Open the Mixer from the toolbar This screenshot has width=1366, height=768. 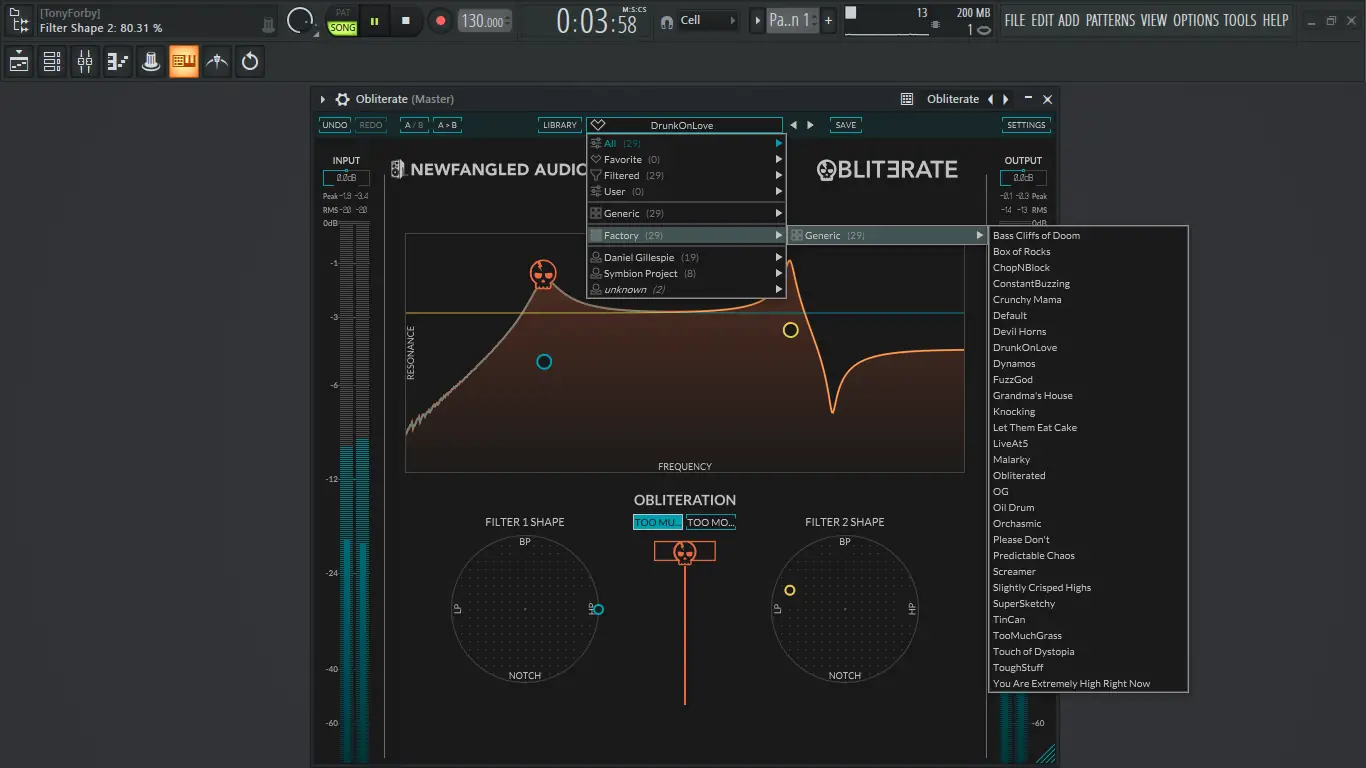(85, 62)
